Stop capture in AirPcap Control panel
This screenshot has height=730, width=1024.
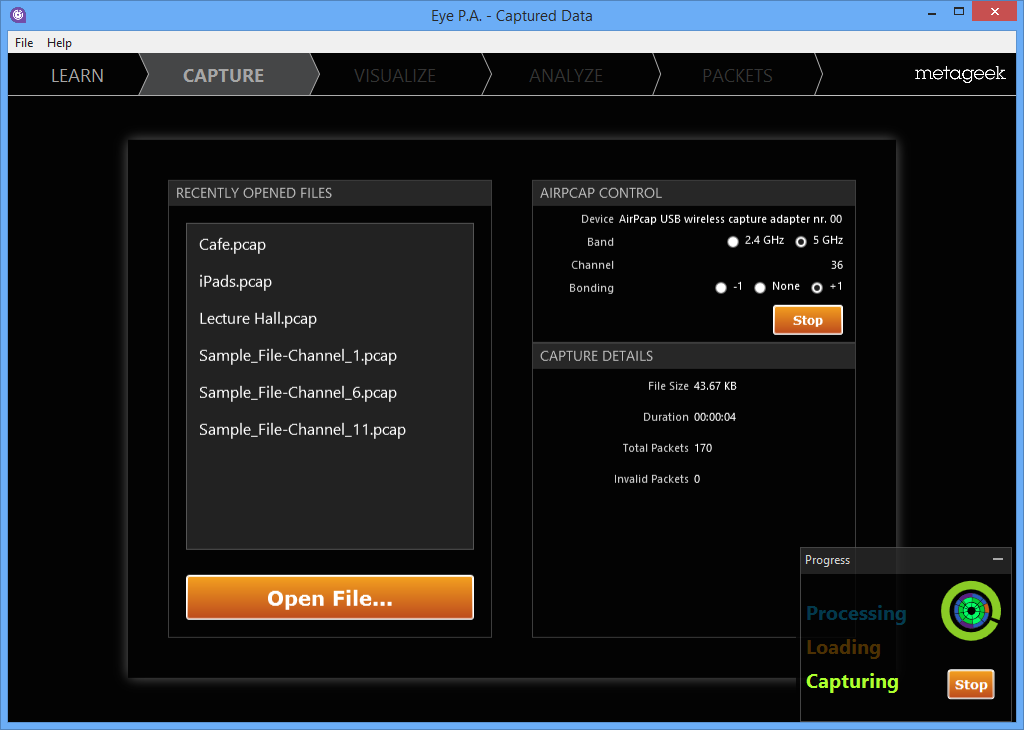808,320
